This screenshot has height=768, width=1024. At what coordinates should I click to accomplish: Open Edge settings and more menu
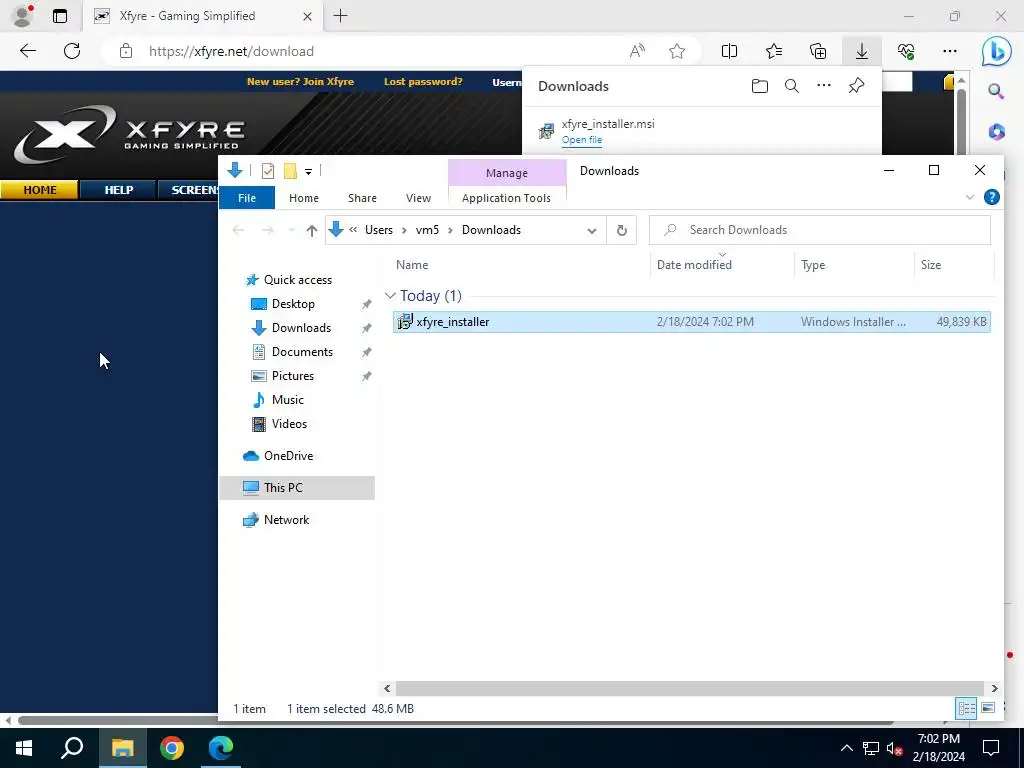pyautogui.click(x=950, y=51)
